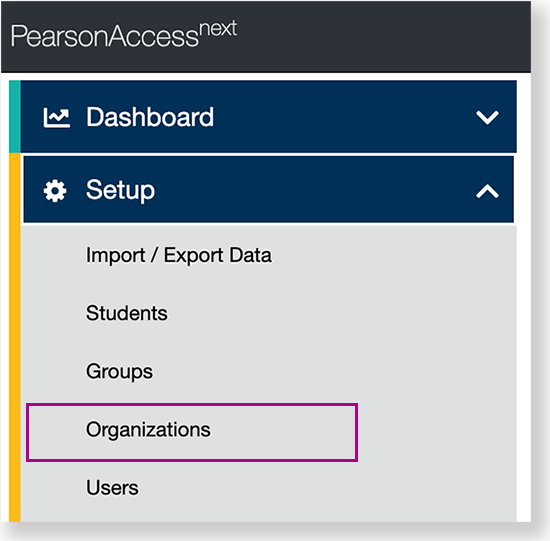The image size is (550, 541).
Task: Go to the Students page
Action: point(127,313)
